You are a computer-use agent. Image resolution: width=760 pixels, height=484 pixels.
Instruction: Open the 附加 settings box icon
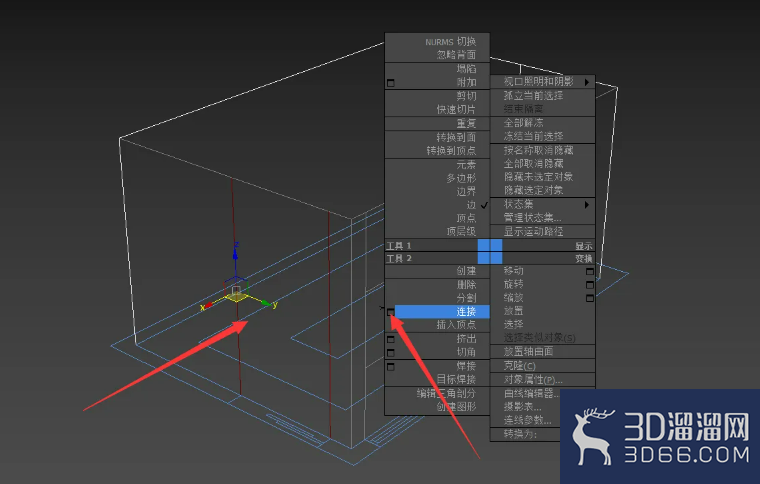pyautogui.click(x=391, y=83)
